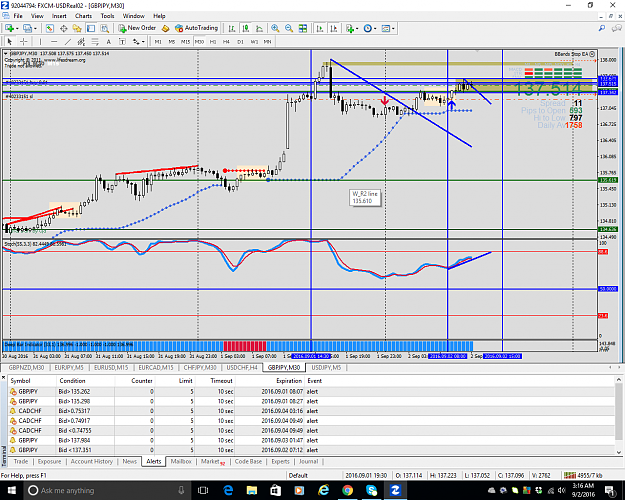The height and width of the screenshot is (500, 625).
Task: Switch to H1 timeframe
Action: coord(213,41)
